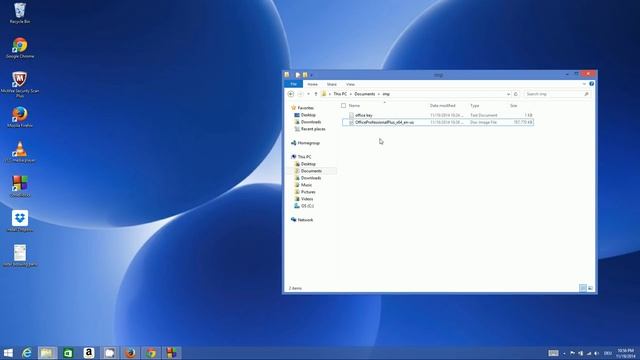Open Pictures under This PC
Viewport: 640px width, 360px height.
point(308,192)
